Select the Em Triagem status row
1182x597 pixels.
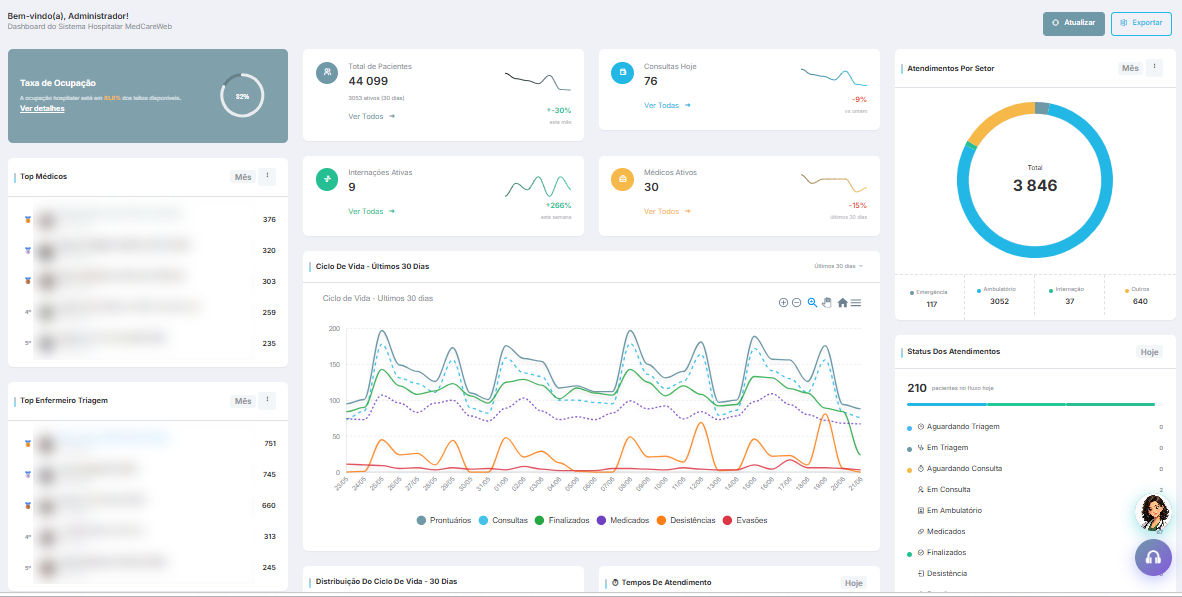pos(1035,448)
